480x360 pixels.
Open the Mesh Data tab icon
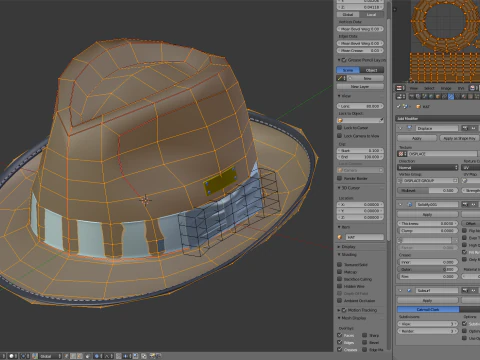pos(457,96)
